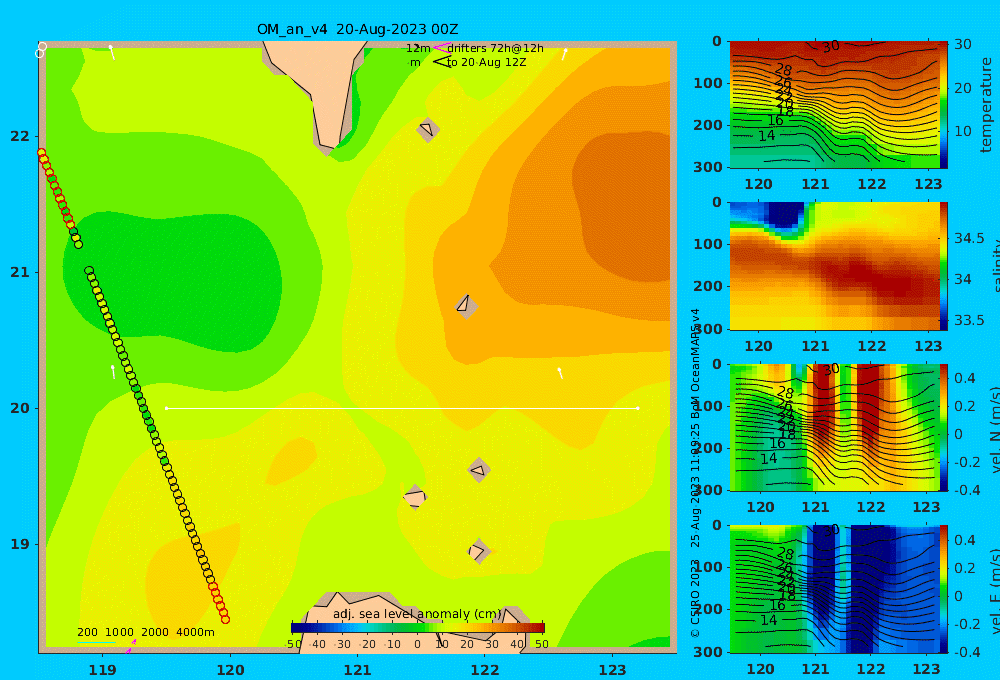Click the white current arrow near 20.3N 119E

(113, 372)
